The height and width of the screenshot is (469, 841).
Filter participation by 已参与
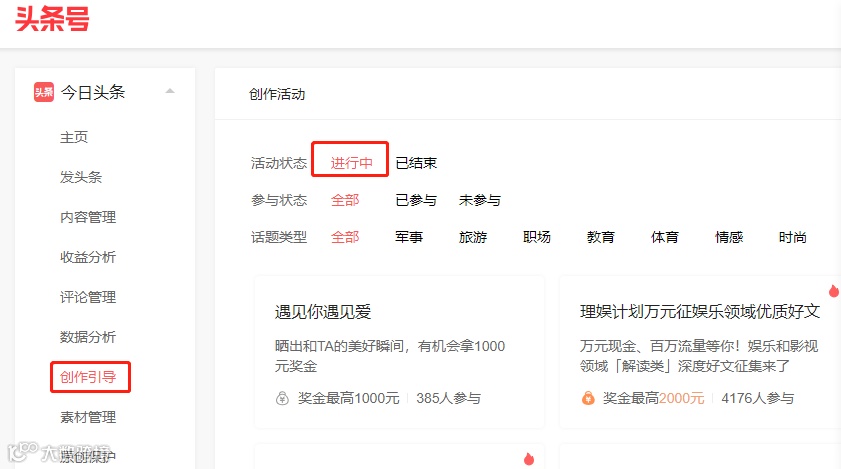416,200
